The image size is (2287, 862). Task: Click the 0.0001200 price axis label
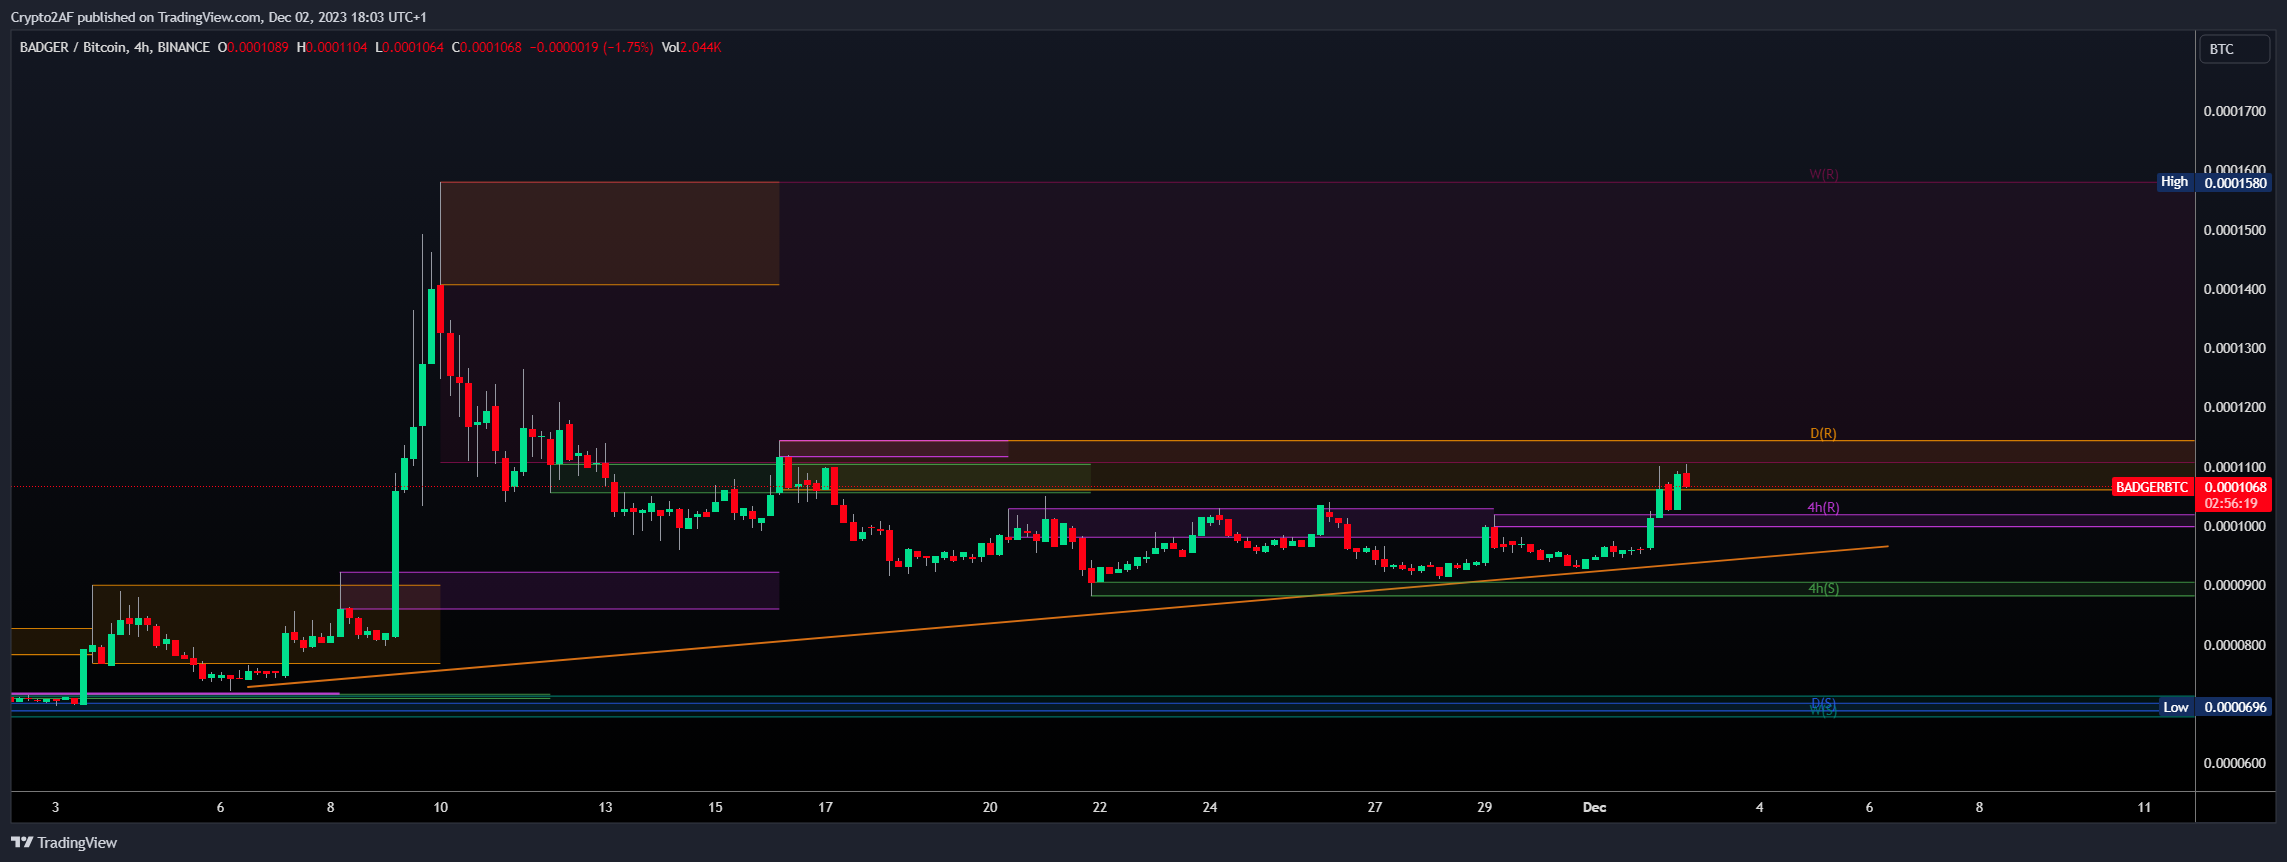[x=2235, y=407]
